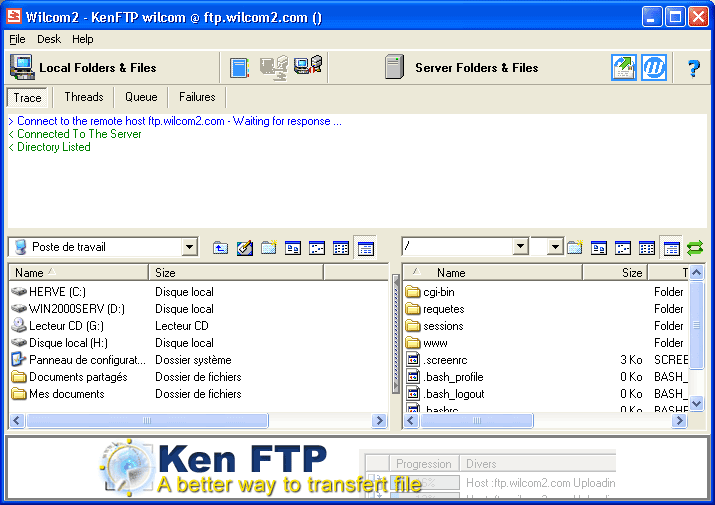Image resolution: width=715 pixels, height=505 pixels.
Task: Create a new folder on the server
Action: tap(575, 247)
